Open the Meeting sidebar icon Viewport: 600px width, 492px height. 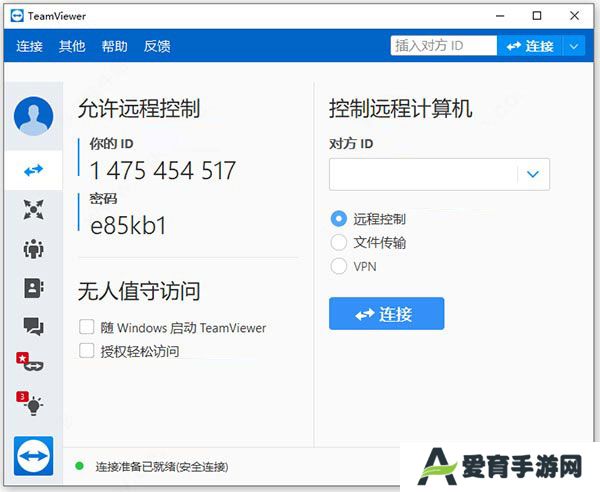(34, 249)
